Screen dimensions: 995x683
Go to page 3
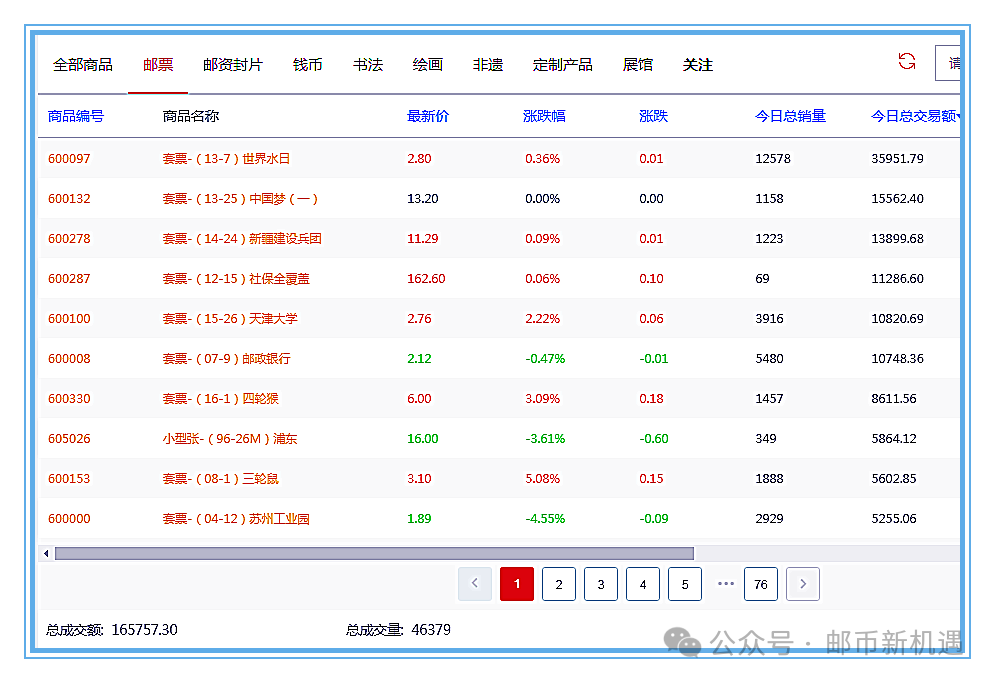600,584
